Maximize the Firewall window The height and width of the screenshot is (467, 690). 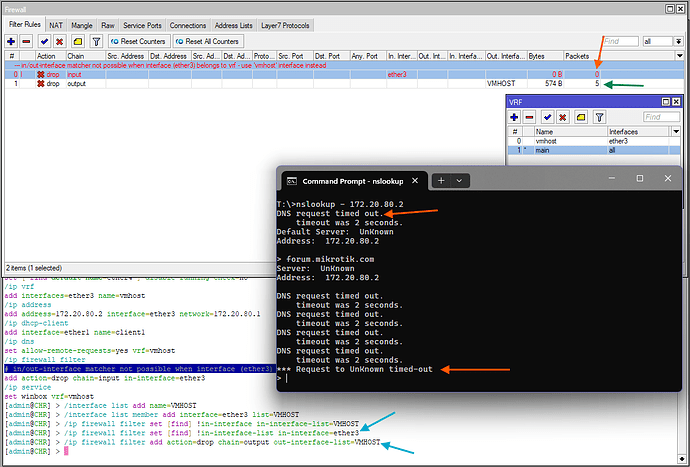point(670,9)
